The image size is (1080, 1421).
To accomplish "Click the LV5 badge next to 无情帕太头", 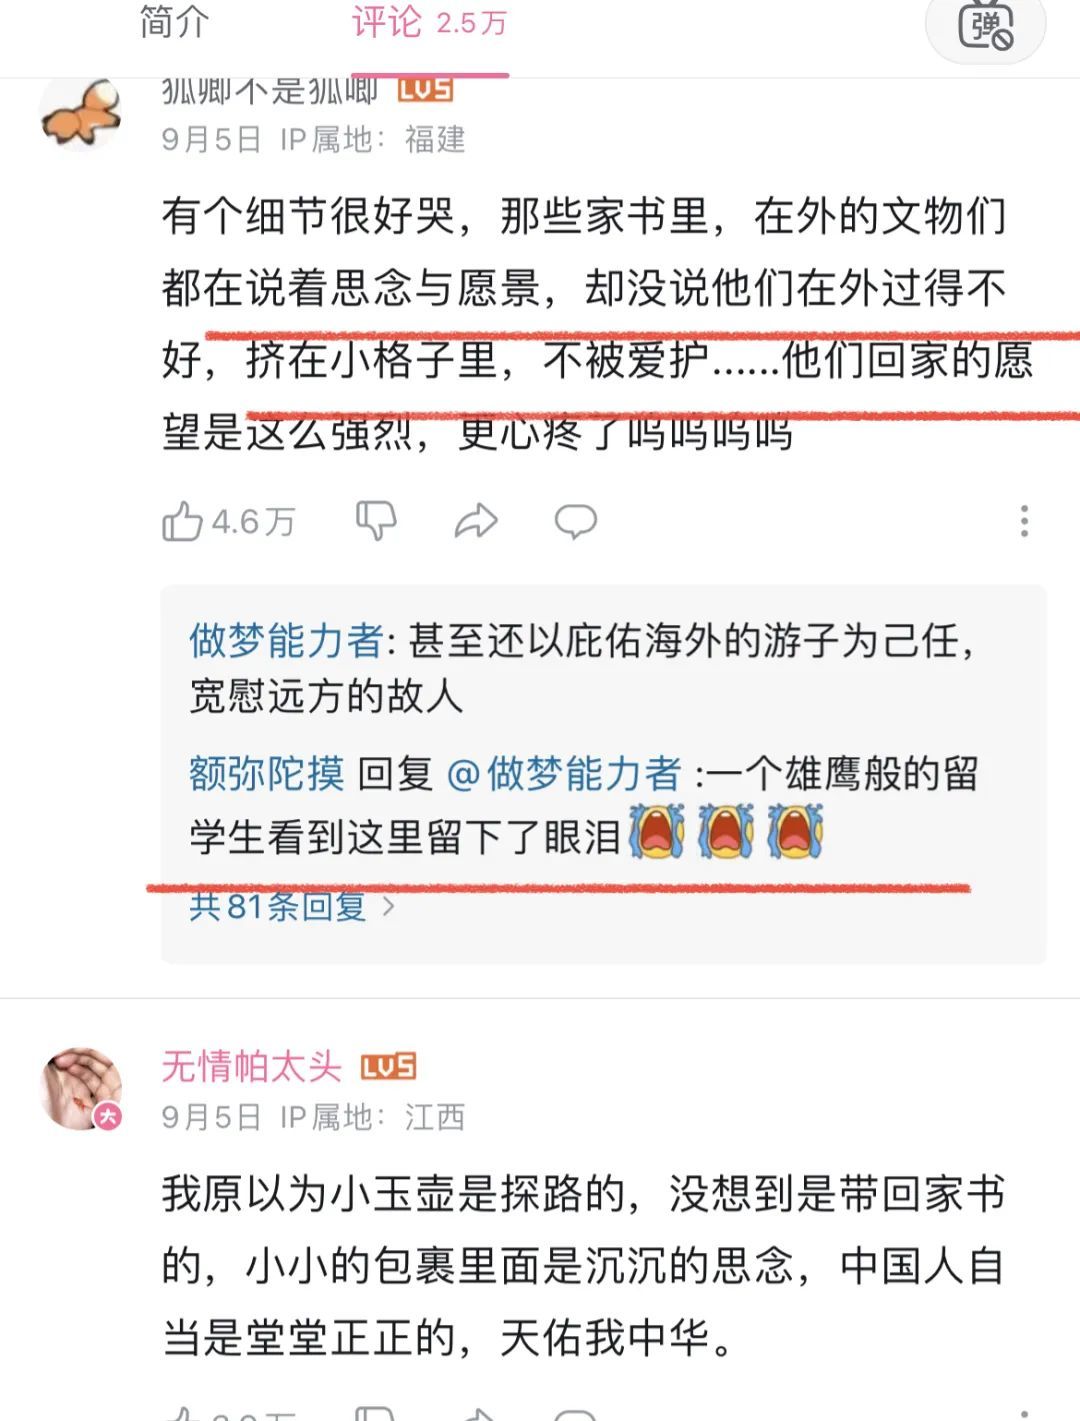I will (x=388, y=1067).
